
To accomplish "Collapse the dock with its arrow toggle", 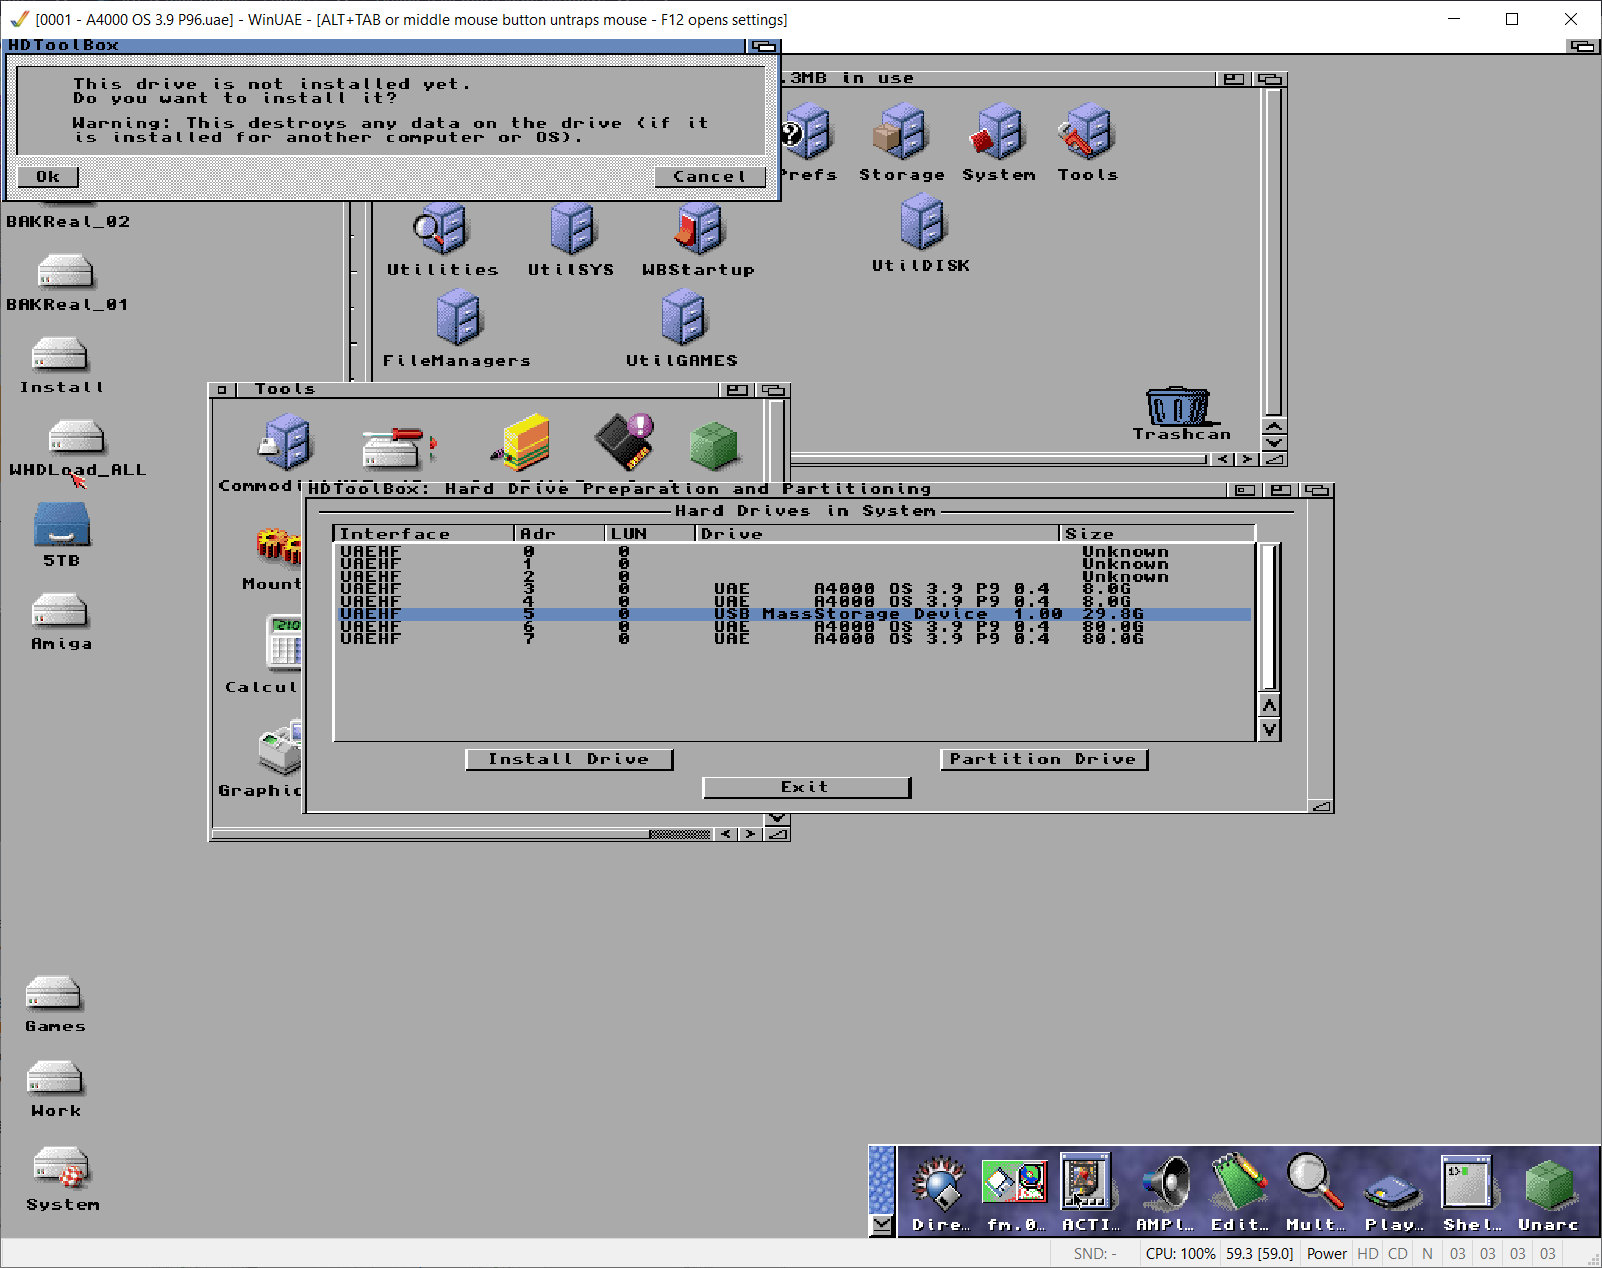I will point(881,1224).
